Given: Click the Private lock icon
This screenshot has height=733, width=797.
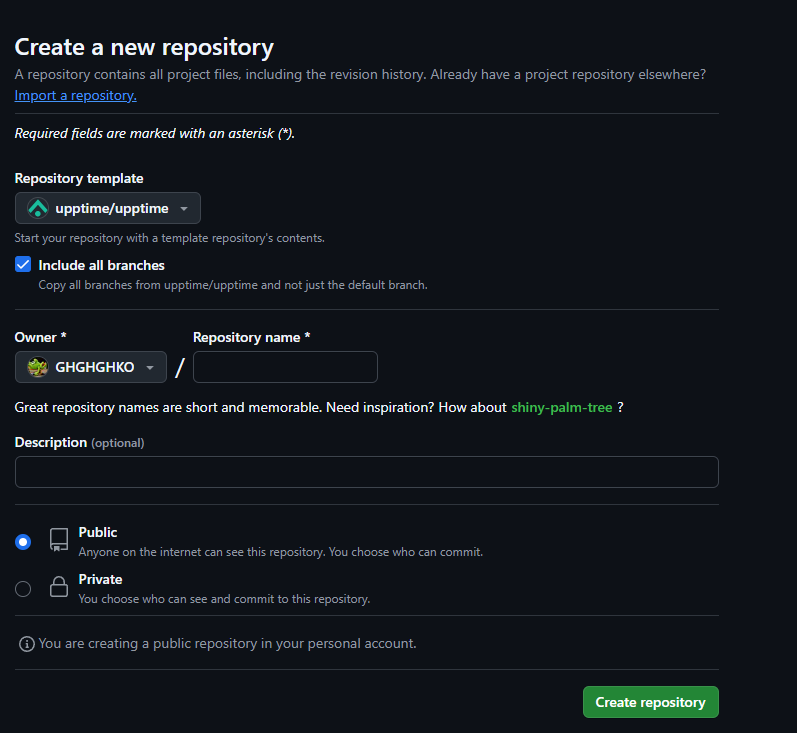Looking at the screenshot, I should click(x=59, y=587).
